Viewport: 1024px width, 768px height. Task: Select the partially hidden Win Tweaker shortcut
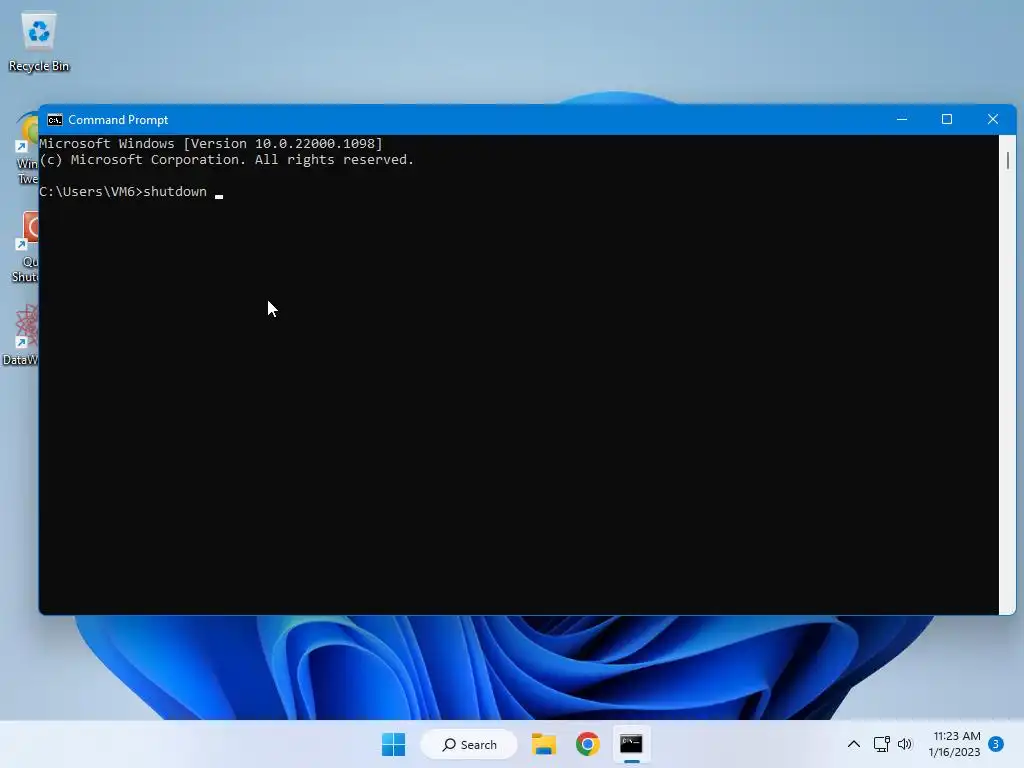(26, 149)
